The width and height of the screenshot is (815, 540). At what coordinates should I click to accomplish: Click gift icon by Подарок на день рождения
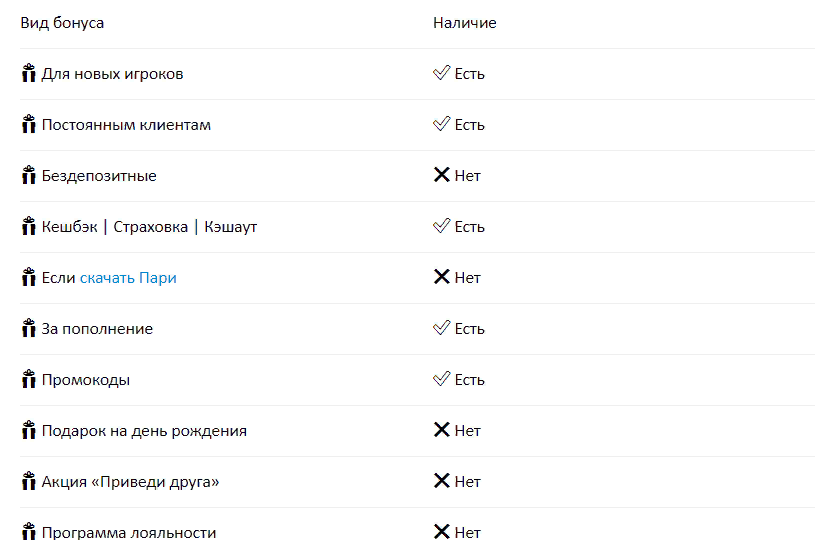(x=29, y=429)
